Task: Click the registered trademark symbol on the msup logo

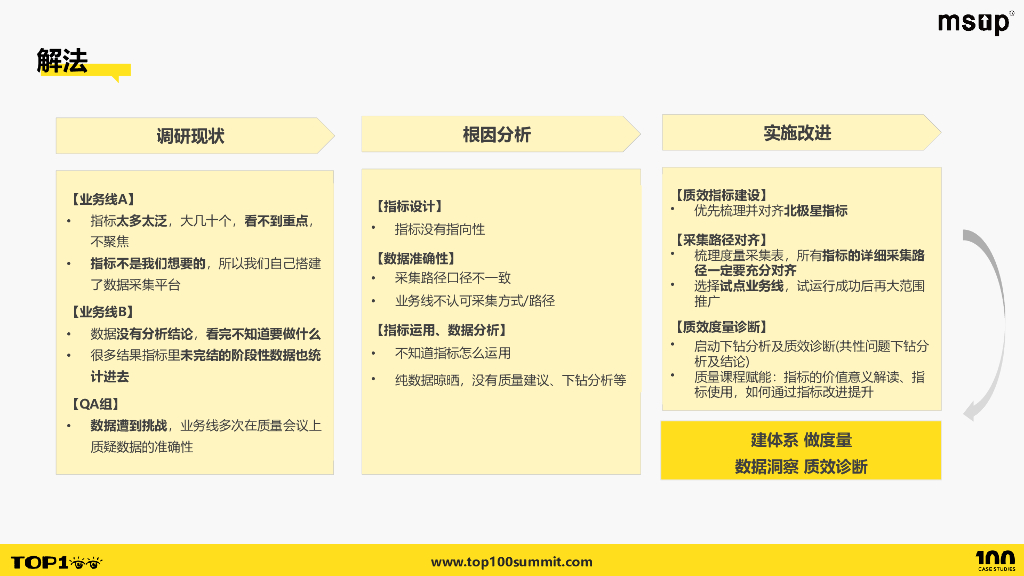Action: (x=1013, y=13)
